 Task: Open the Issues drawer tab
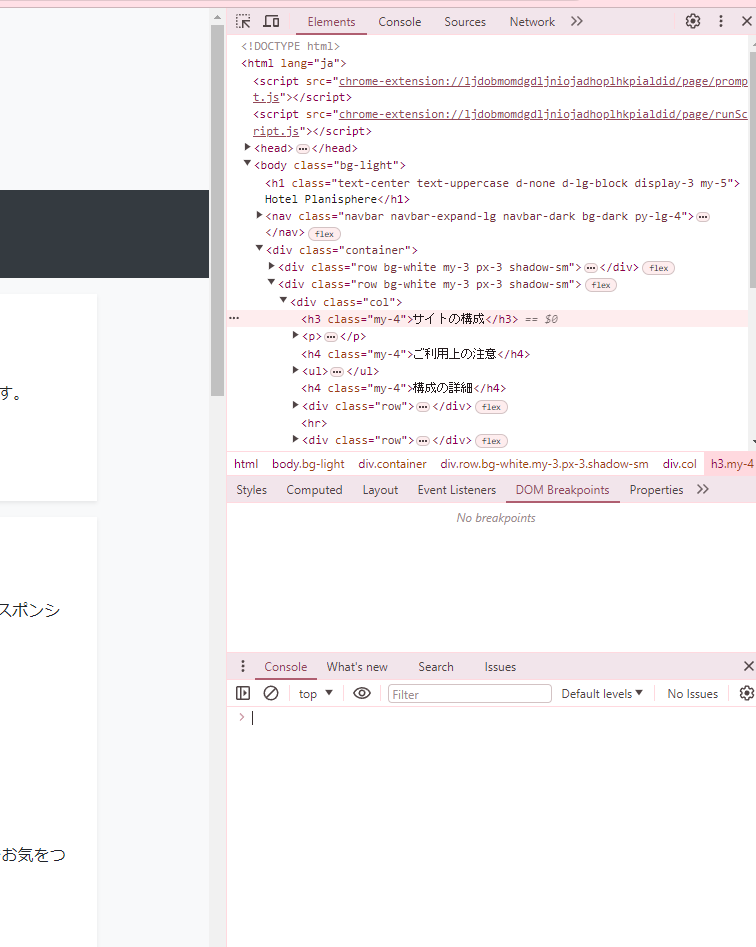click(500, 667)
